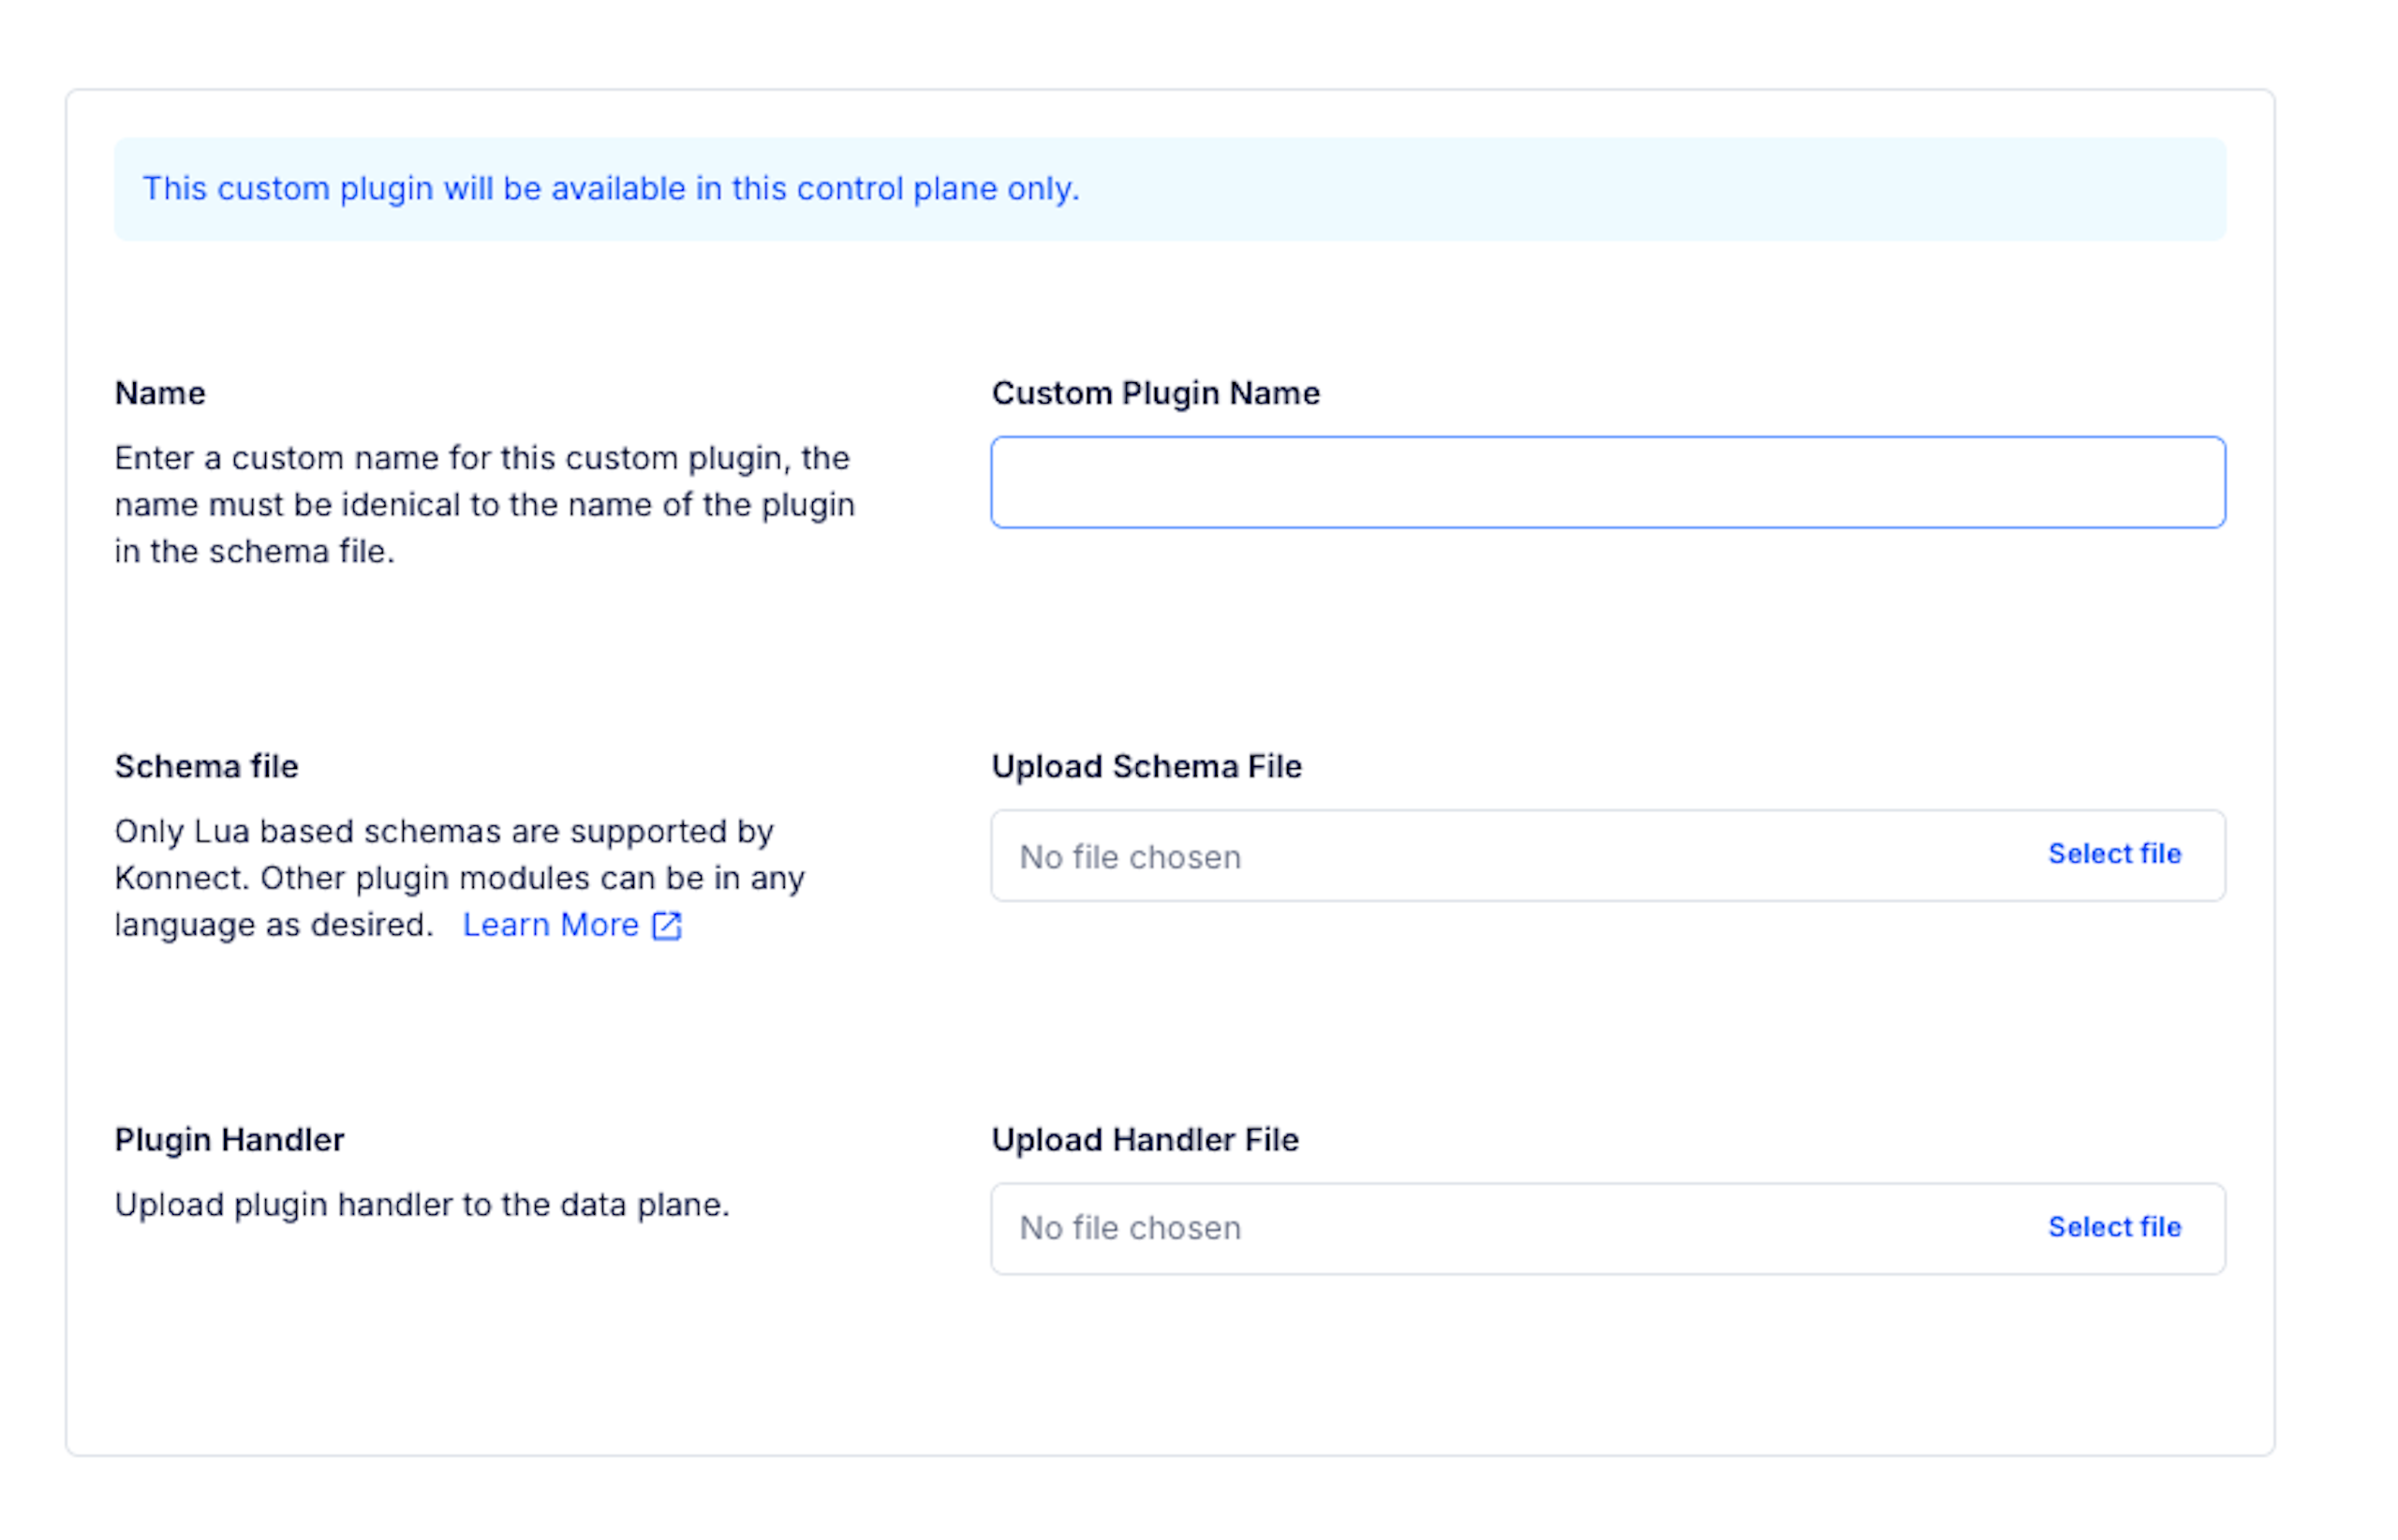Click 'Upload plugin handler to the data plane' text
The width and height of the screenshot is (2398, 1540).
pos(421,1205)
